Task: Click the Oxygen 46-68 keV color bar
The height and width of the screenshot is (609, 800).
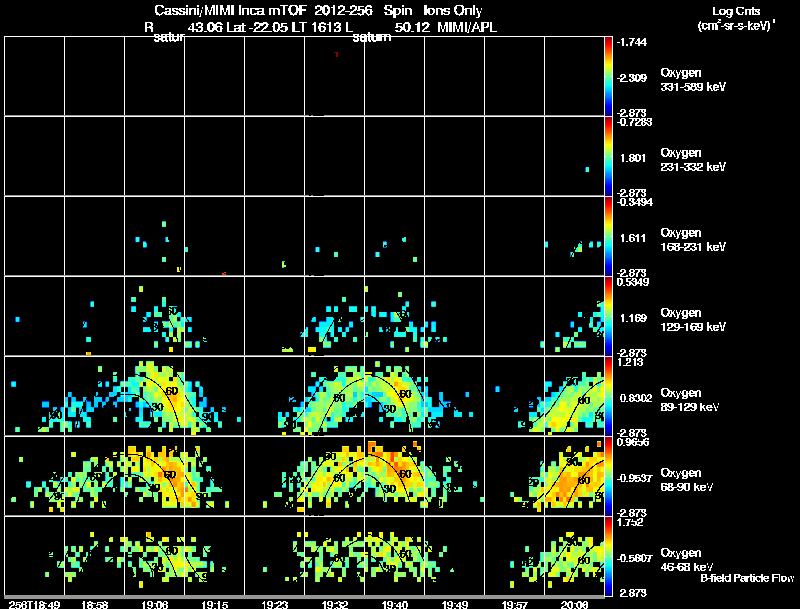Action: 608,556
